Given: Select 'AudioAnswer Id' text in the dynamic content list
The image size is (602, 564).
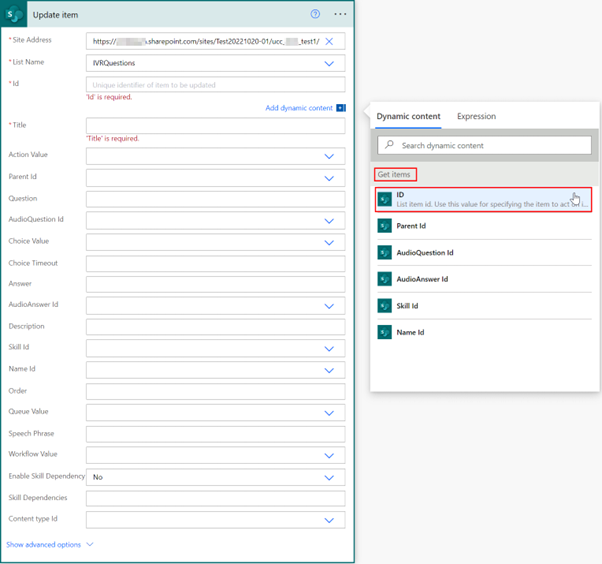Looking at the screenshot, I should coord(422,279).
